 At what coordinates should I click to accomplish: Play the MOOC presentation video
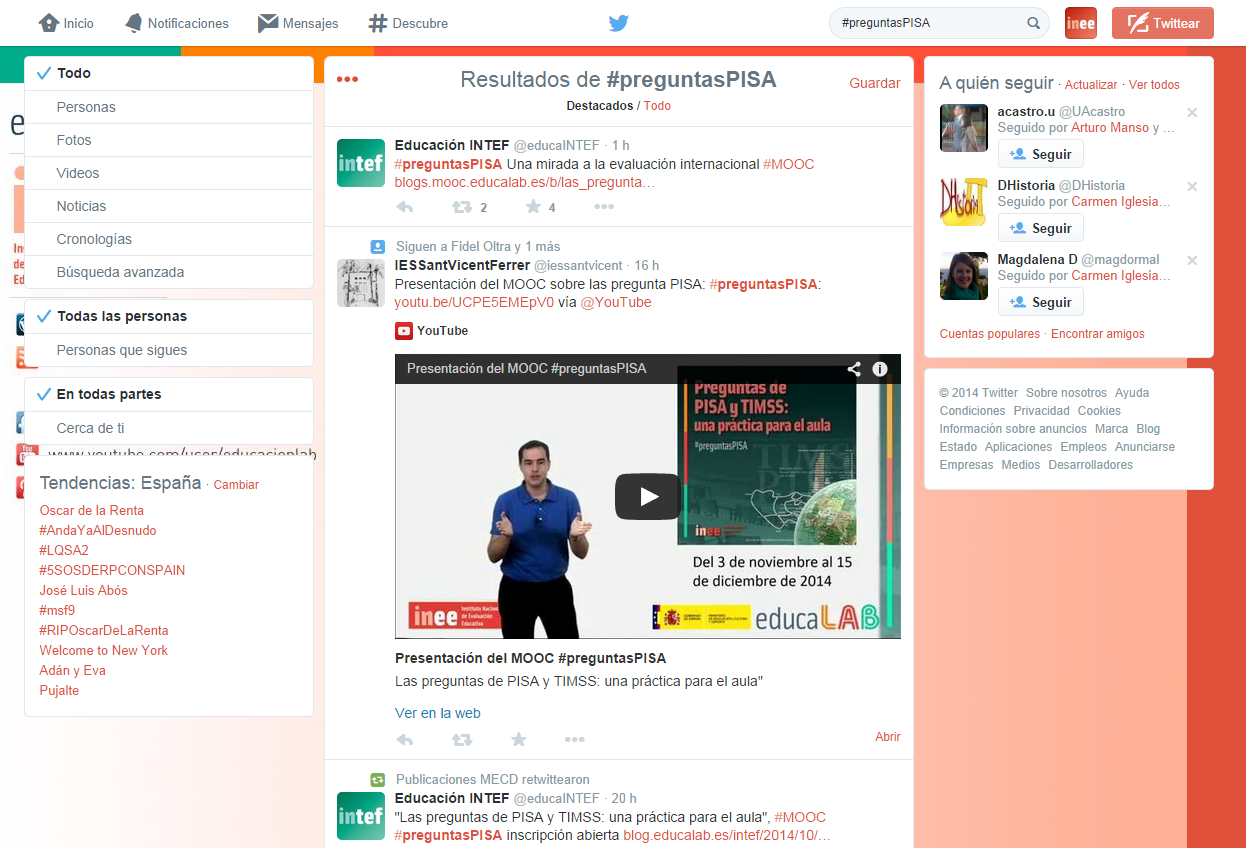coord(648,496)
